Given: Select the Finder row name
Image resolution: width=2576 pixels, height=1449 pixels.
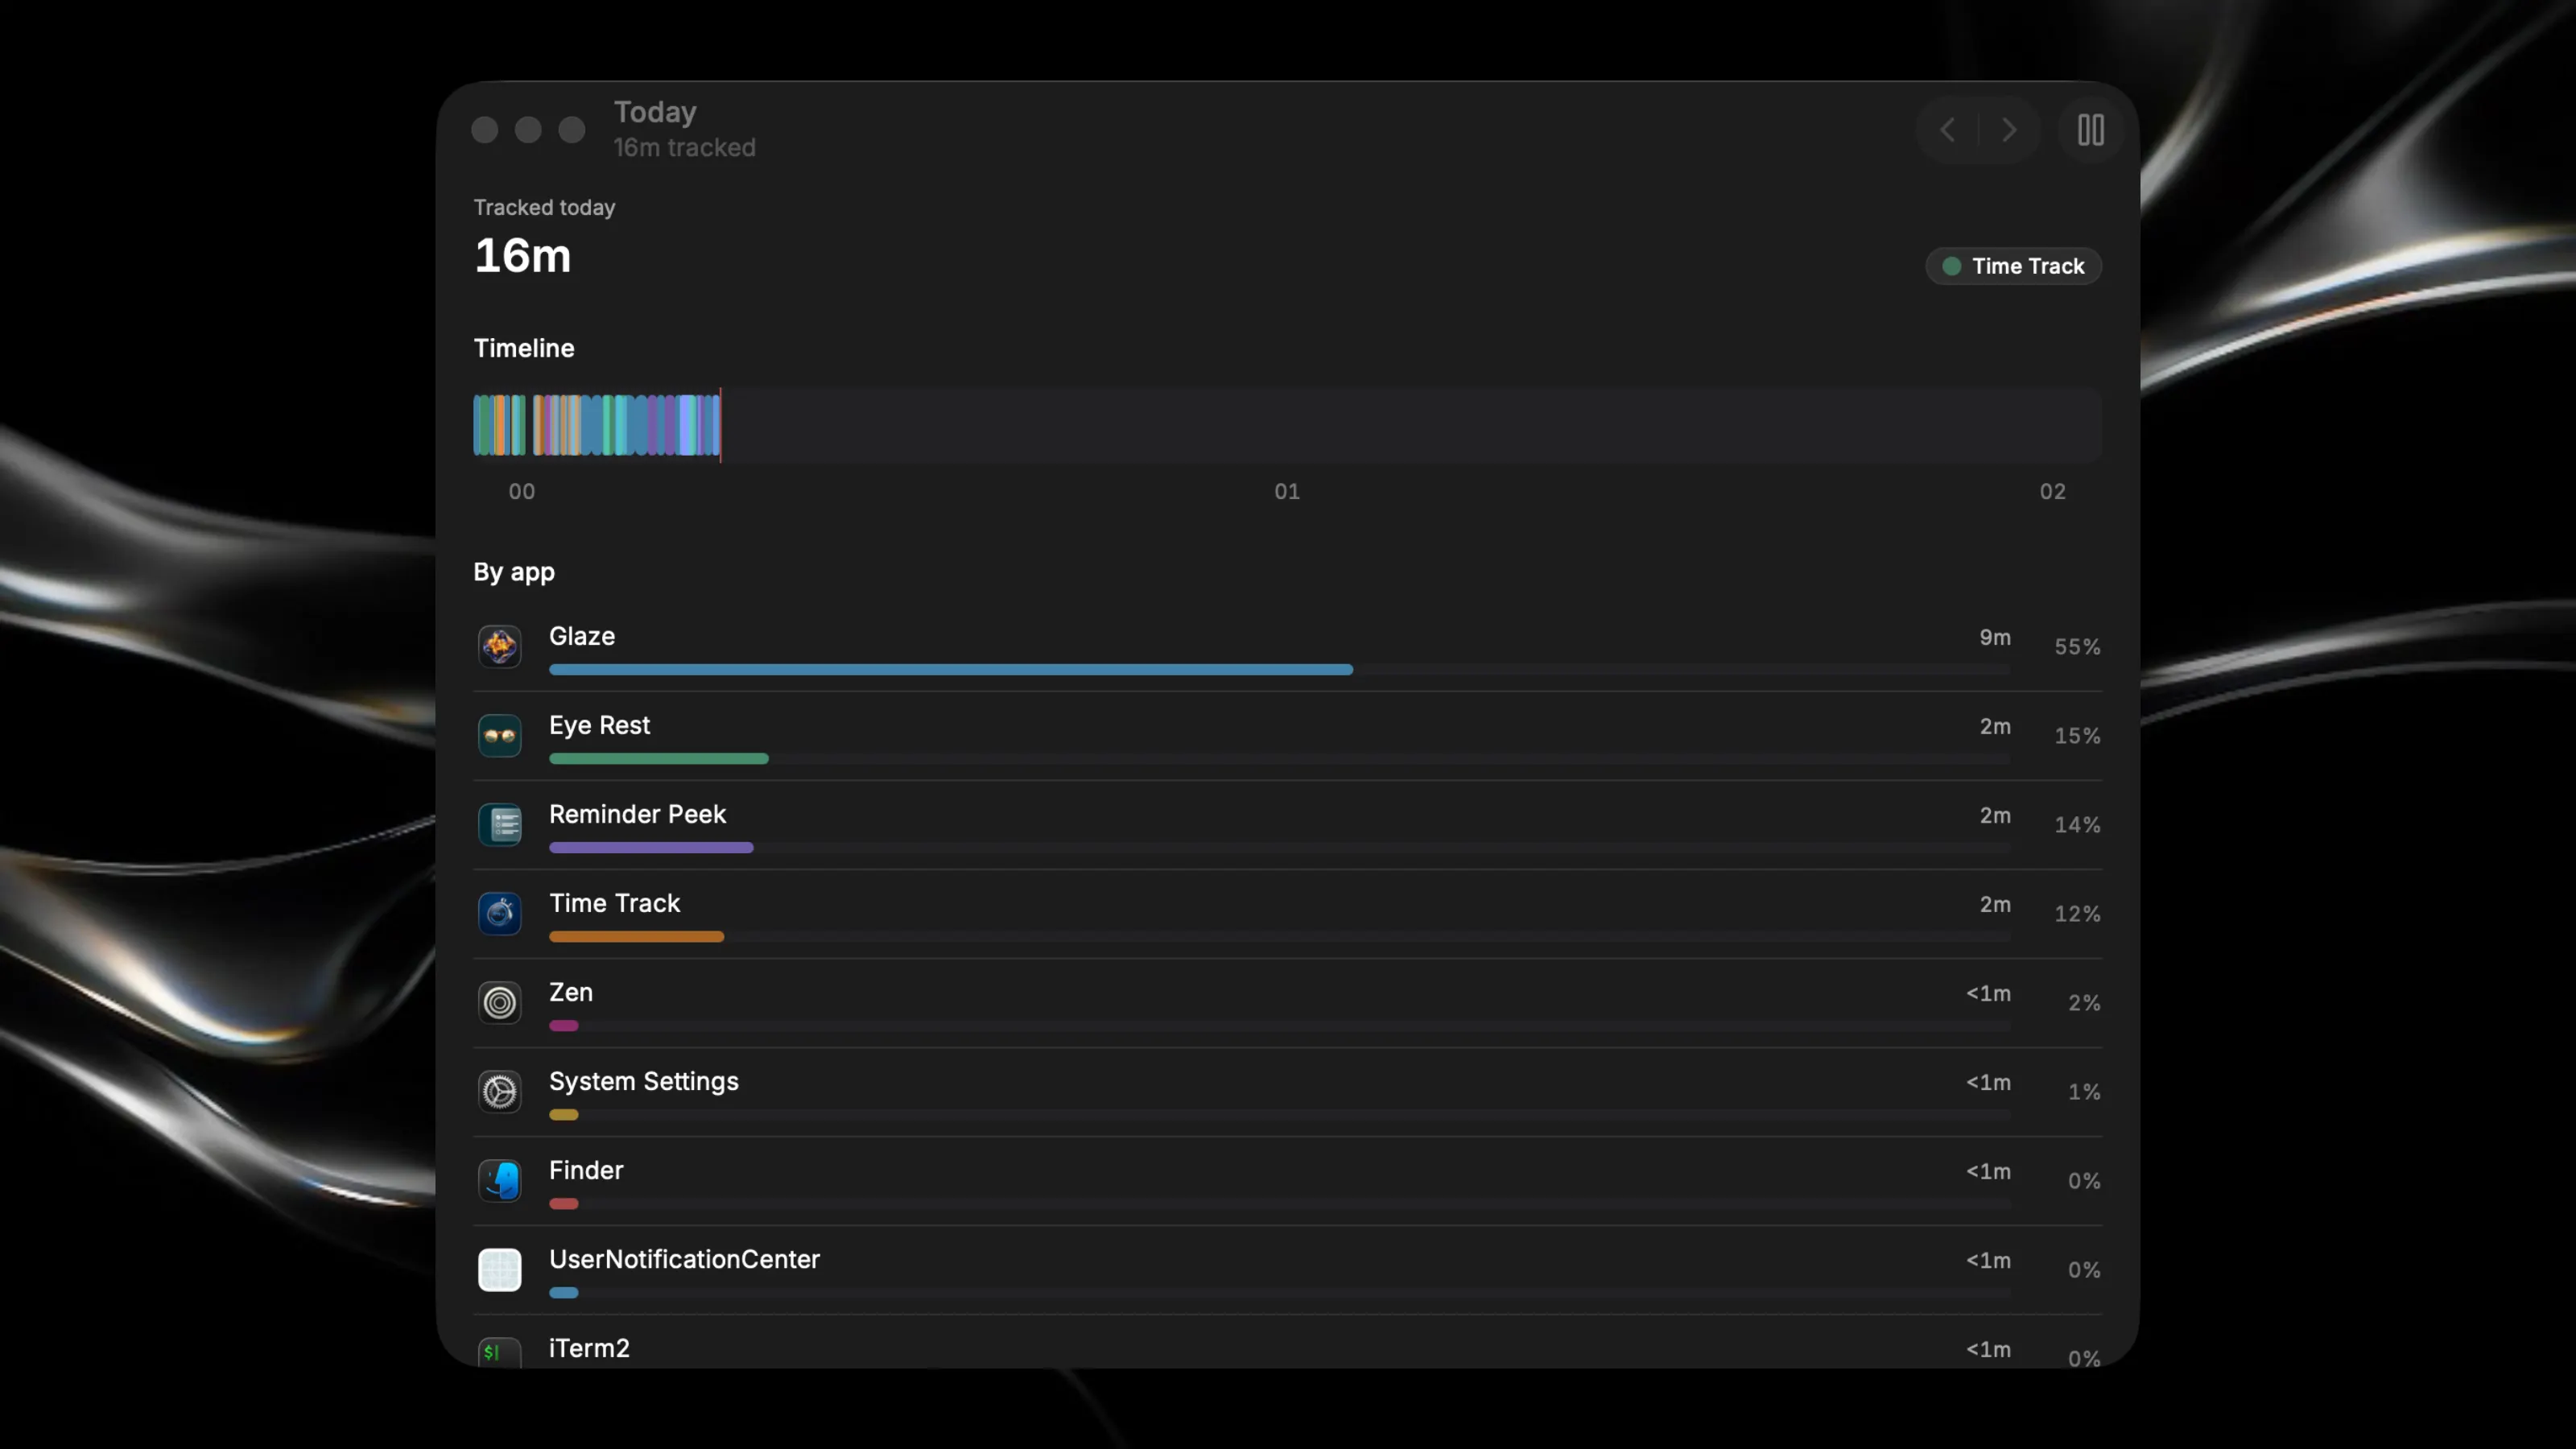Looking at the screenshot, I should click(x=586, y=1170).
